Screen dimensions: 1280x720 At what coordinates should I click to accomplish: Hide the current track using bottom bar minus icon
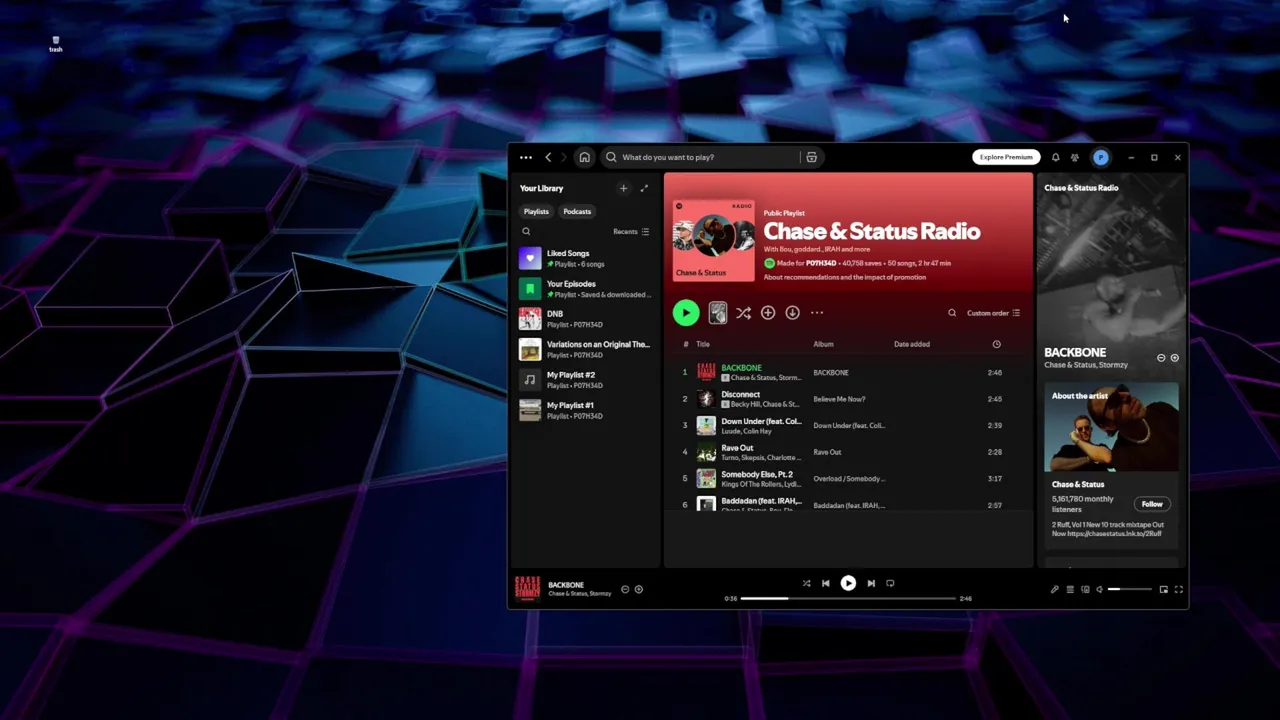pyautogui.click(x=625, y=589)
